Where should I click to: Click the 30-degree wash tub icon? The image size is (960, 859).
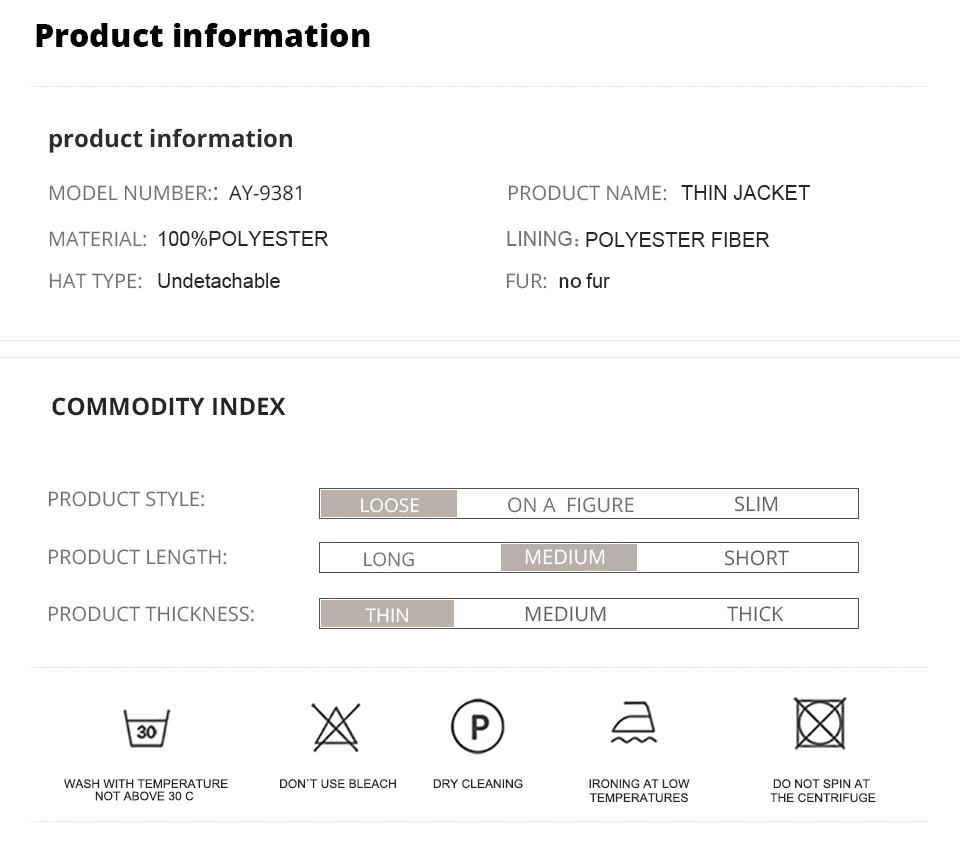(146, 728)
